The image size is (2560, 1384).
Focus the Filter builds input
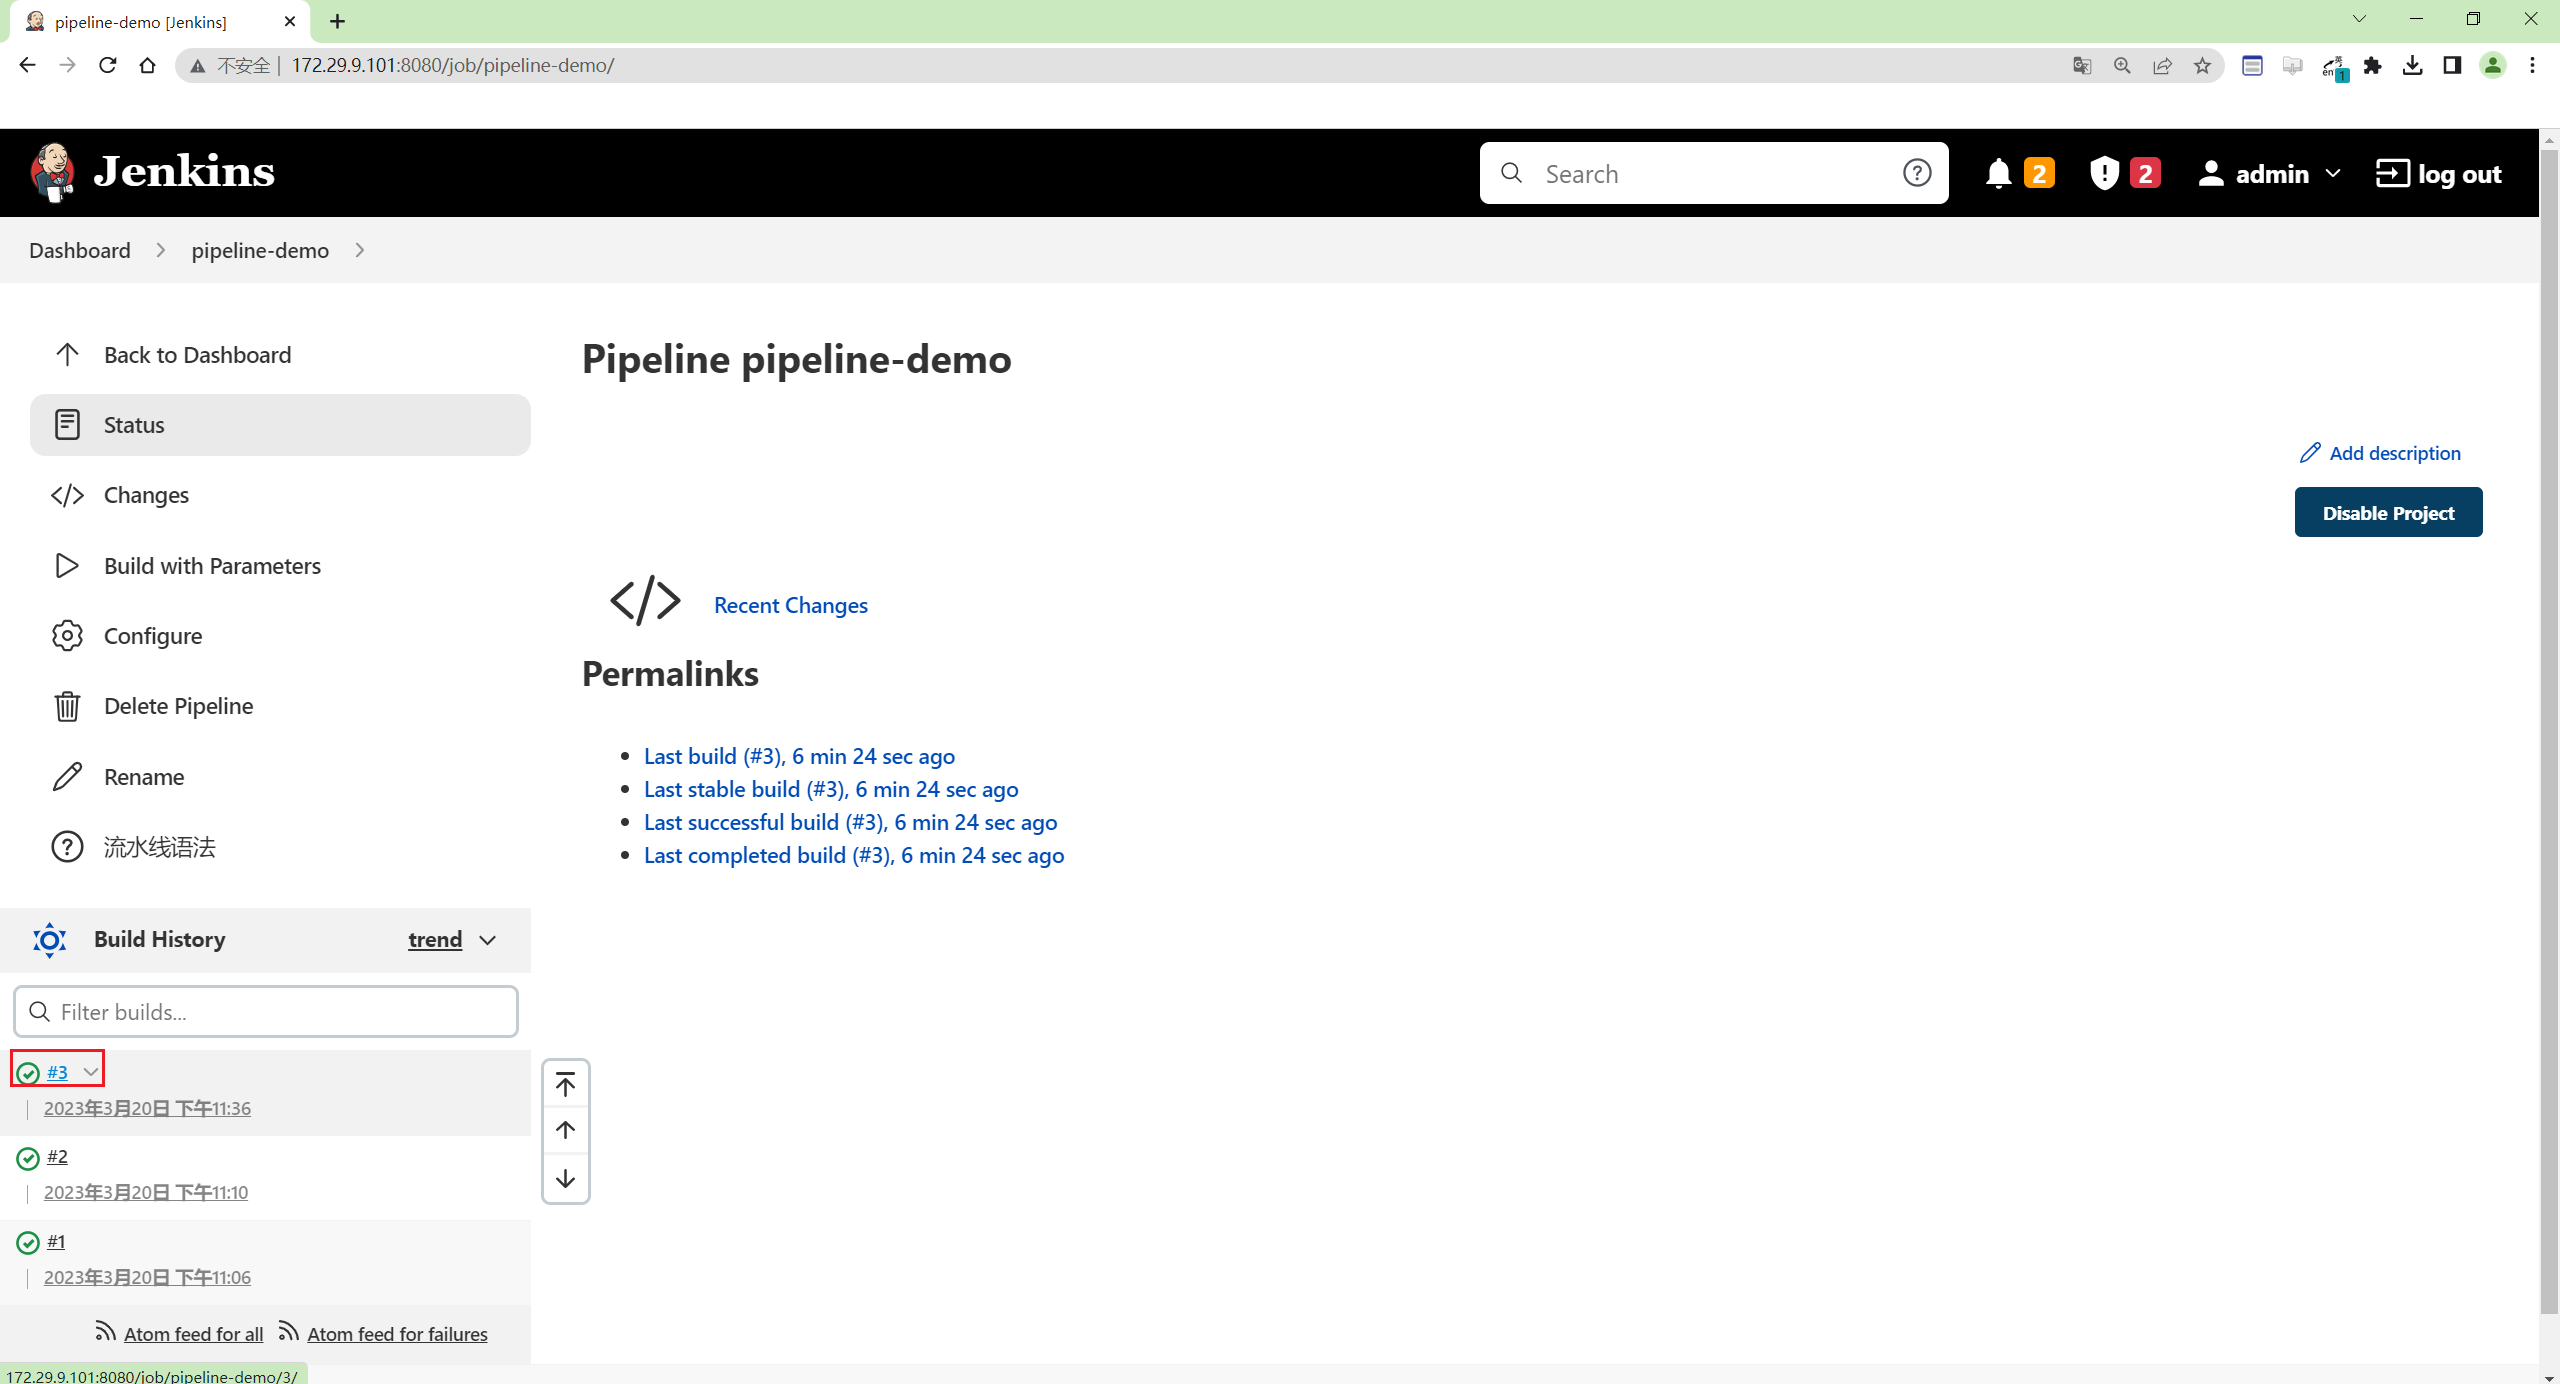[x=266, y=1012]
